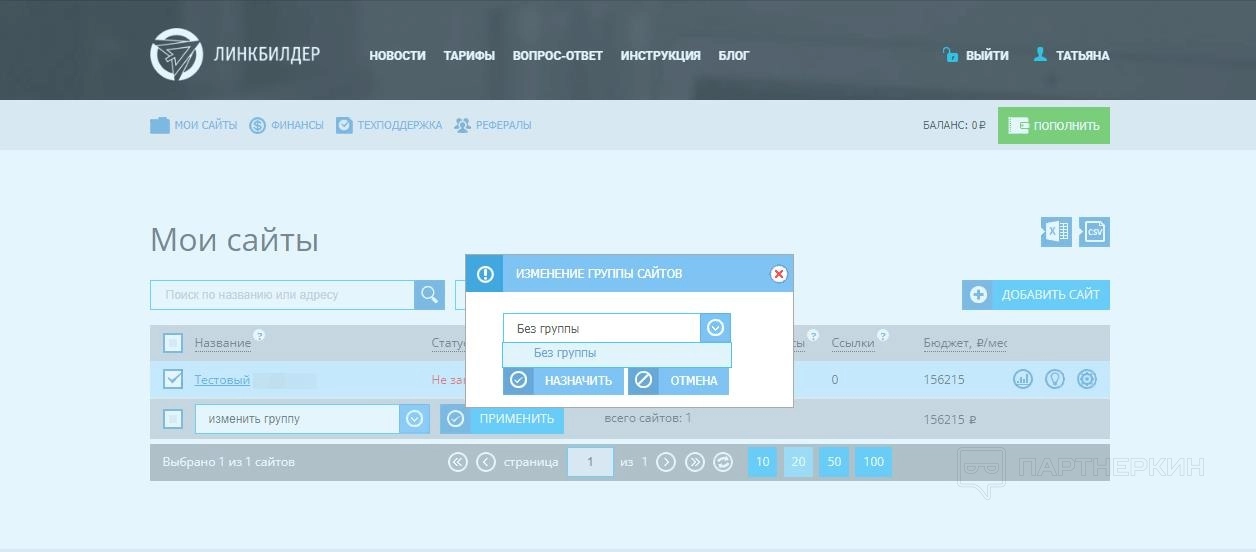Sort by Название column header
1256x552 pixels.
pyautogui.click(x=222, y=343)
